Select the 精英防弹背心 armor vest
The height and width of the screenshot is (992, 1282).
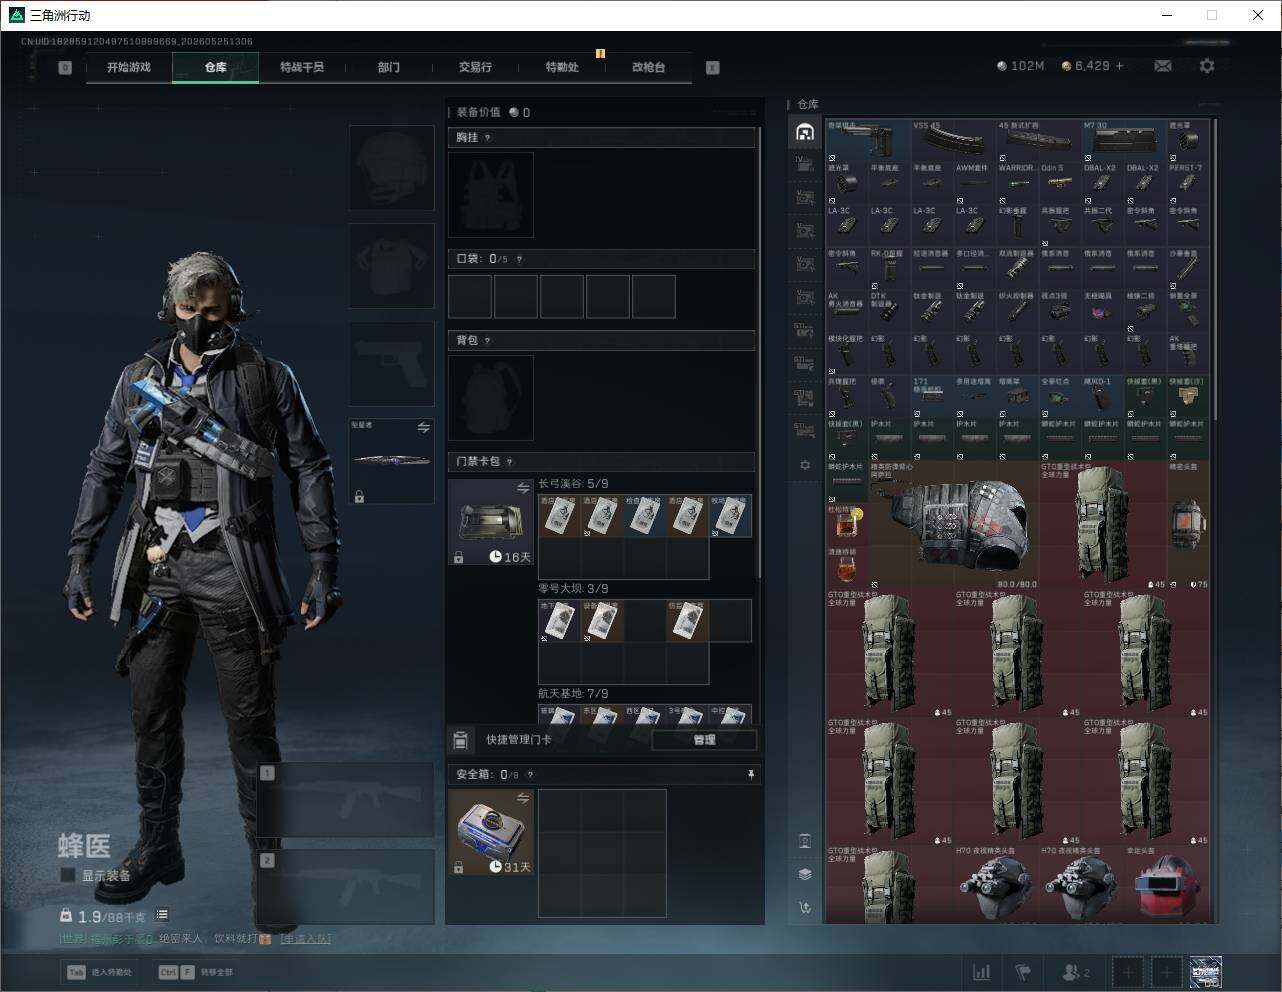(953, 525)
